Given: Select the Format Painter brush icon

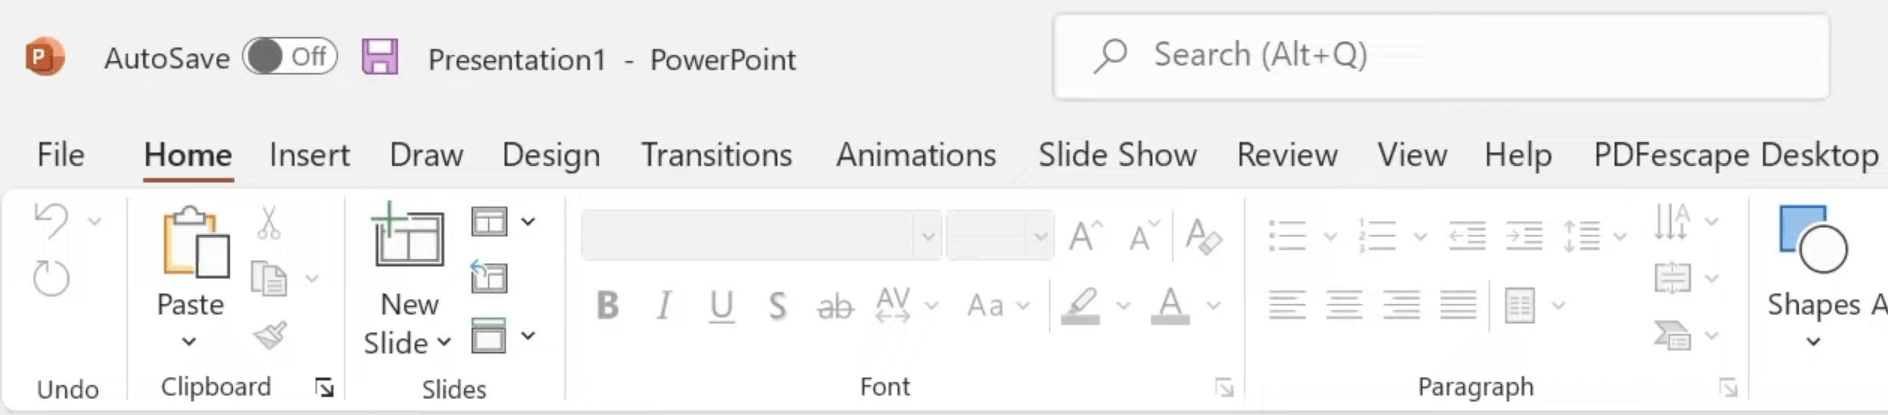Looking at the screenshot, I should tap(270, 335).
